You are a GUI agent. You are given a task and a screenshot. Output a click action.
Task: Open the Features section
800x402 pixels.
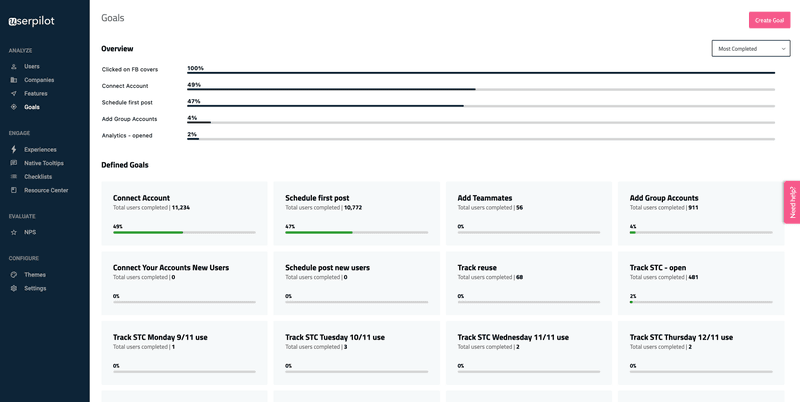[x=36, y=93]
